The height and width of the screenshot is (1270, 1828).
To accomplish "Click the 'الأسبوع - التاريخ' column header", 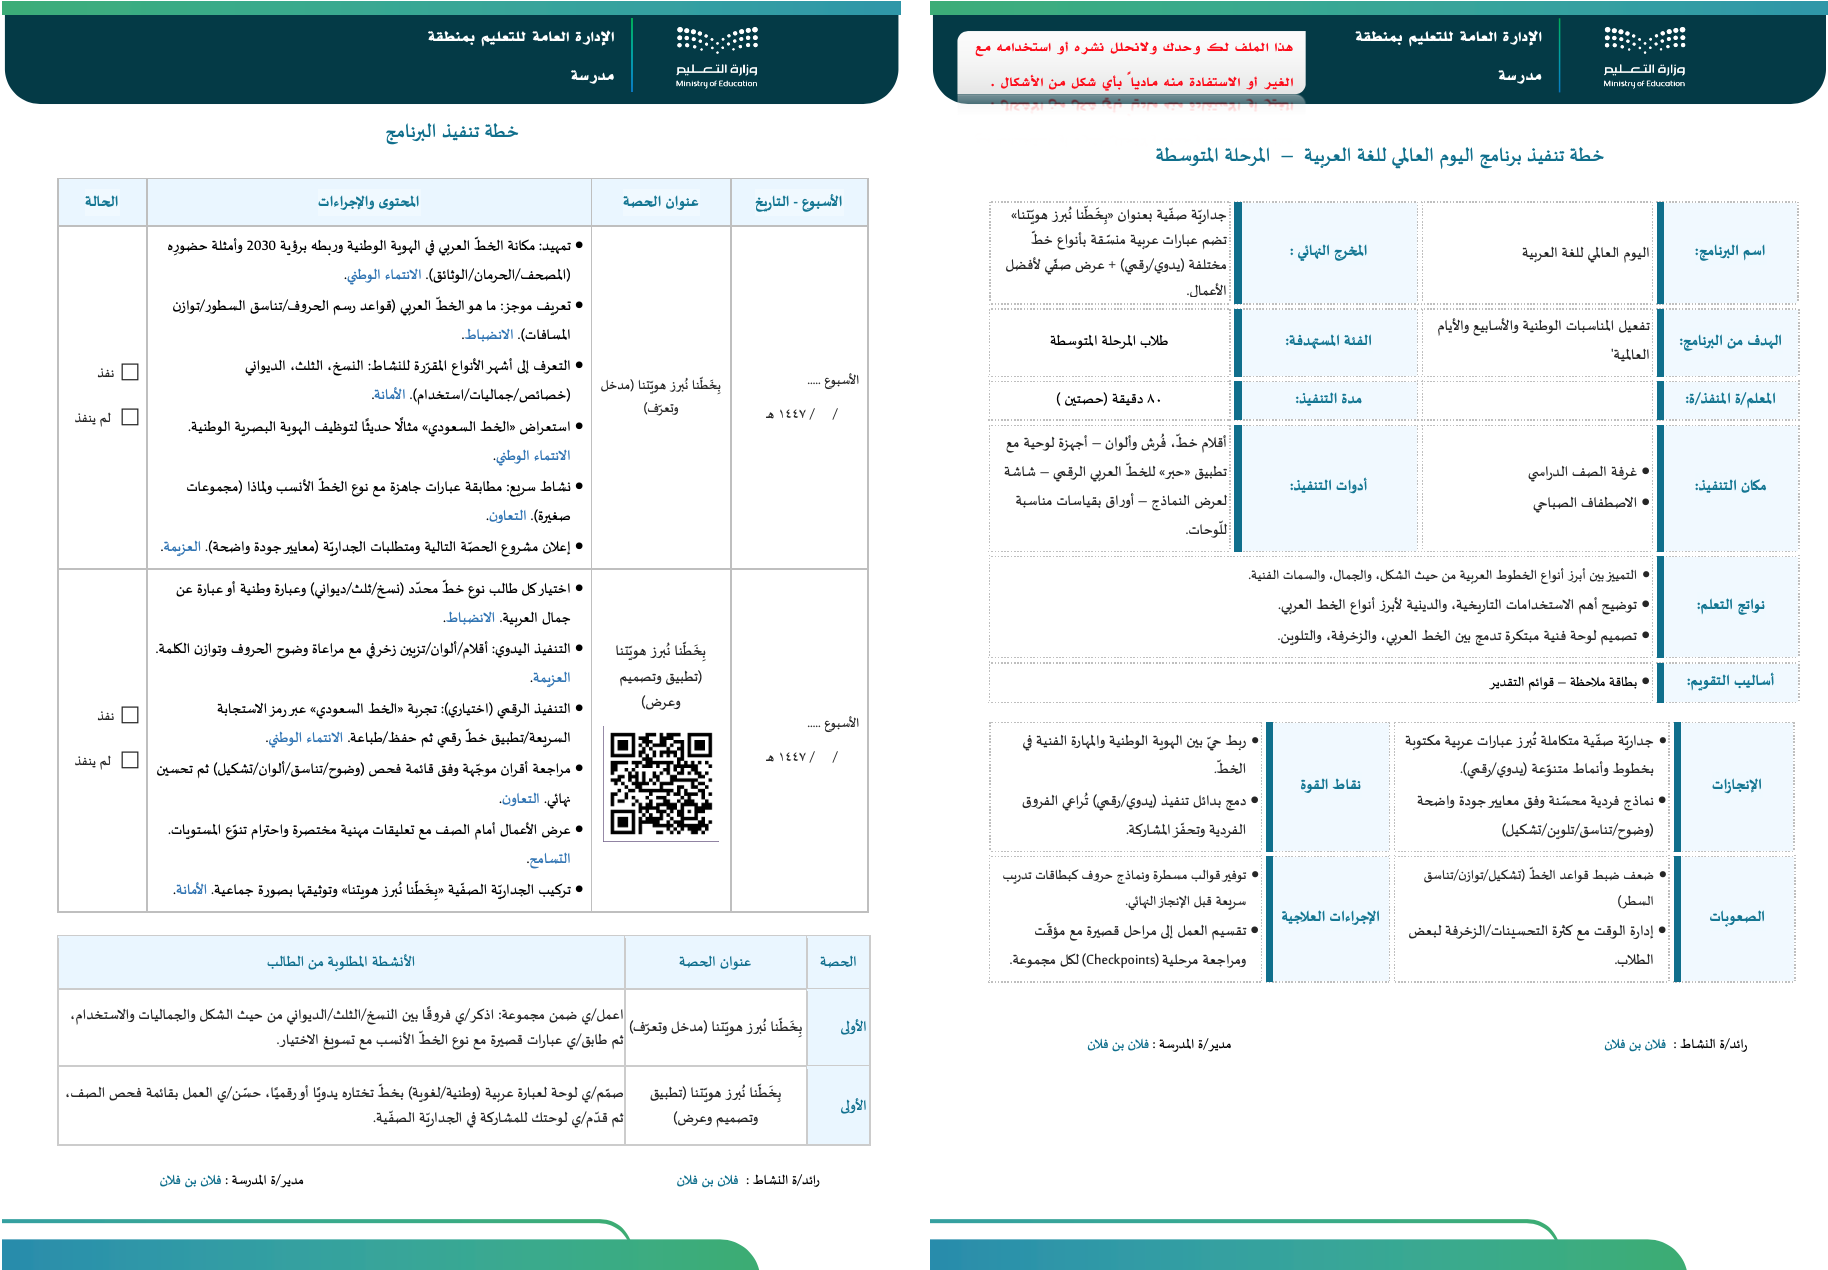I will [x=798, y=202].
